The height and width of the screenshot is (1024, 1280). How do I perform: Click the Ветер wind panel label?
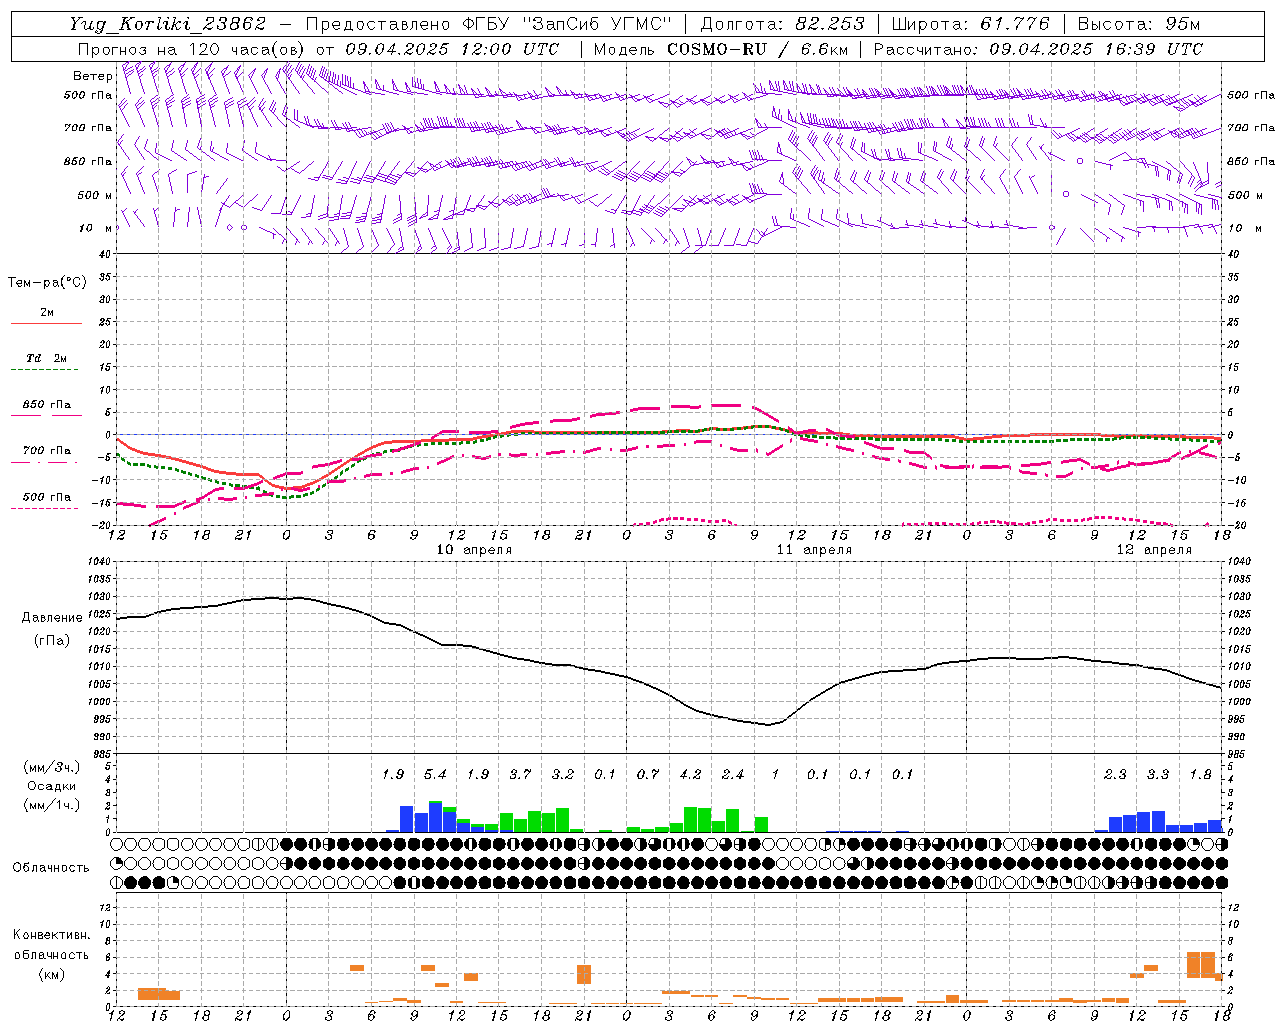pos(92,76)
